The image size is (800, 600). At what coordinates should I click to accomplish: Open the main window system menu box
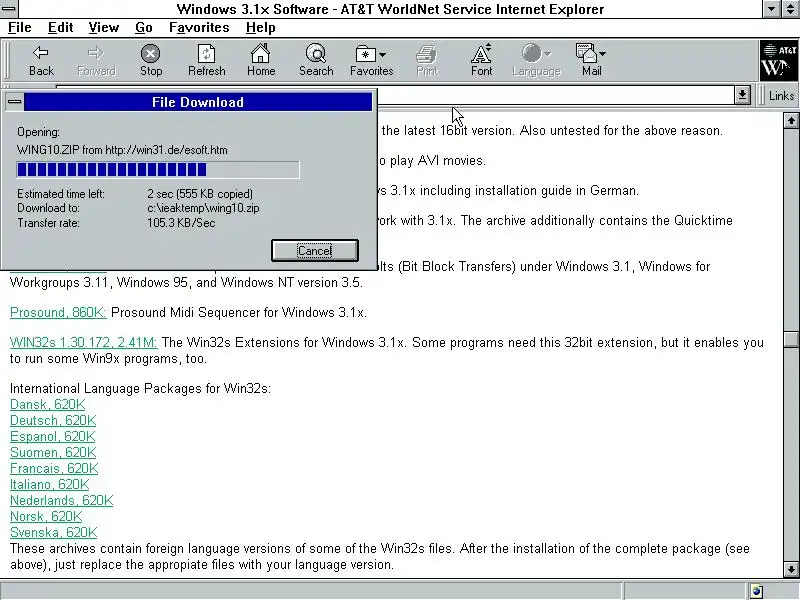click(9, 9)
